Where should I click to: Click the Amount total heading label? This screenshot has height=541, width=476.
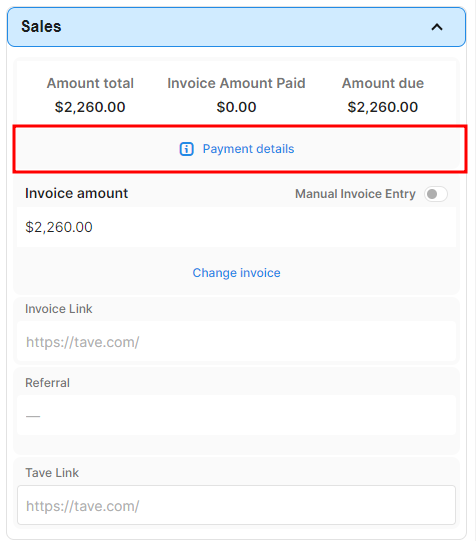pos(90,83)
